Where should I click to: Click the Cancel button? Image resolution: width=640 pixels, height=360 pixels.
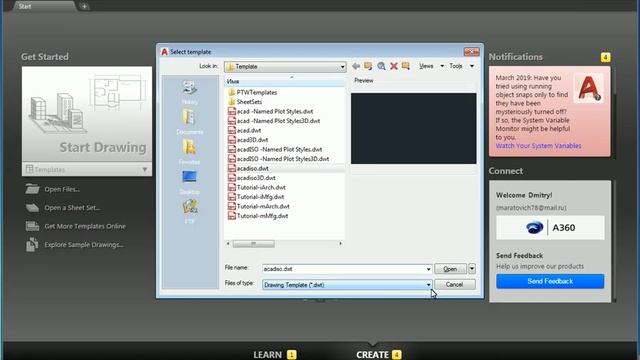(455, 284)
